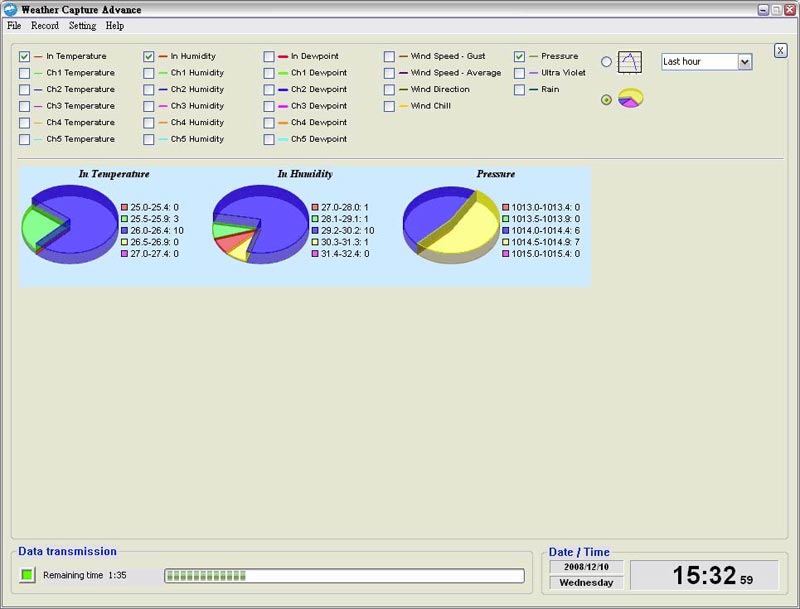800x609 pixels.
Task: Choose the pie chart radio button
Action: pyautogui.click(x=606, y=99)
